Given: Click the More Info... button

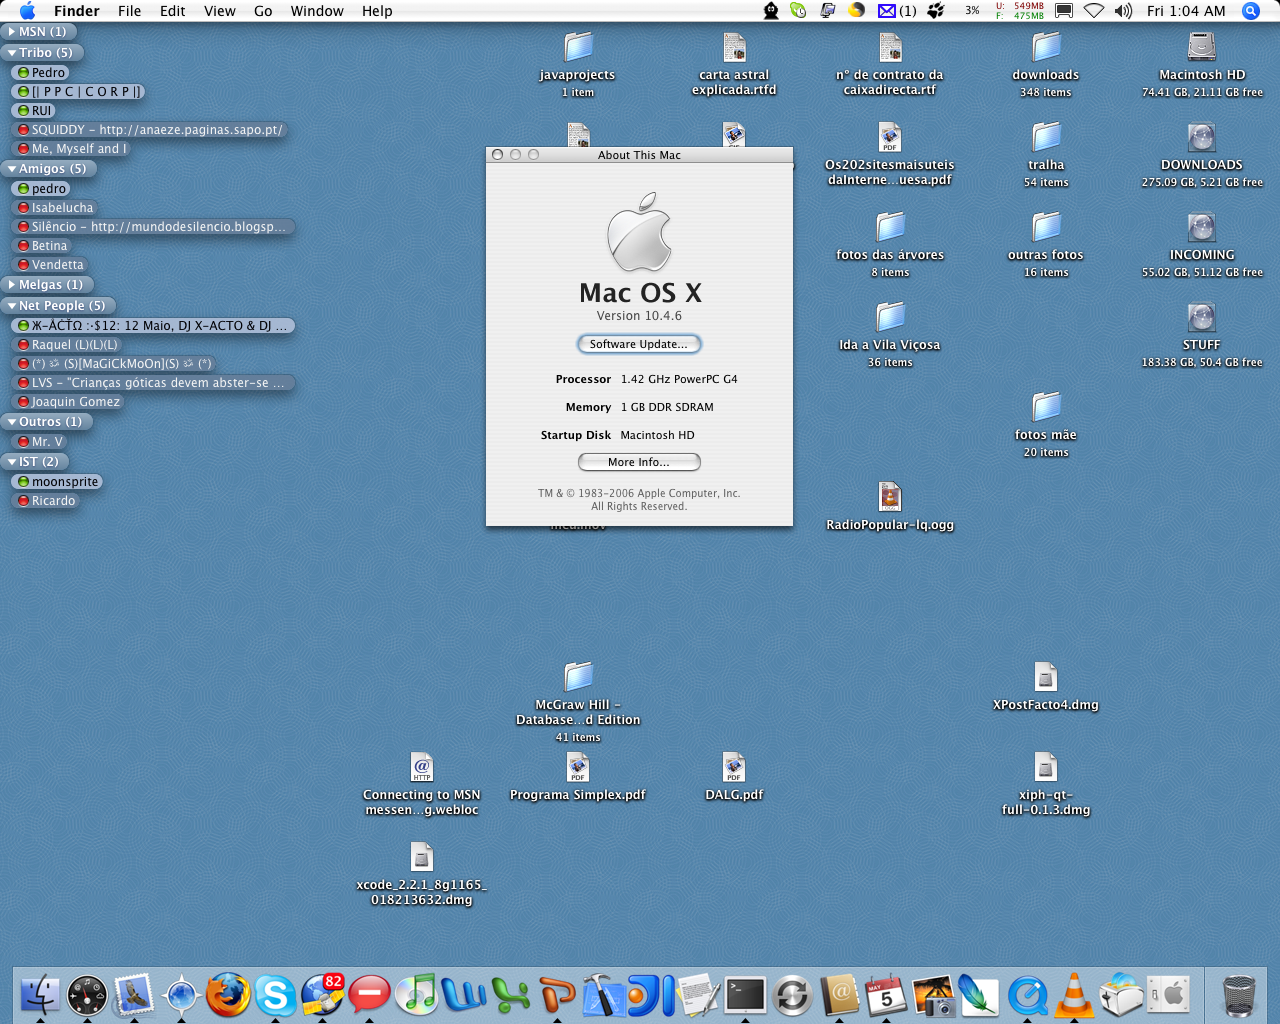Looking at the screenshot, I should (639, 462).
